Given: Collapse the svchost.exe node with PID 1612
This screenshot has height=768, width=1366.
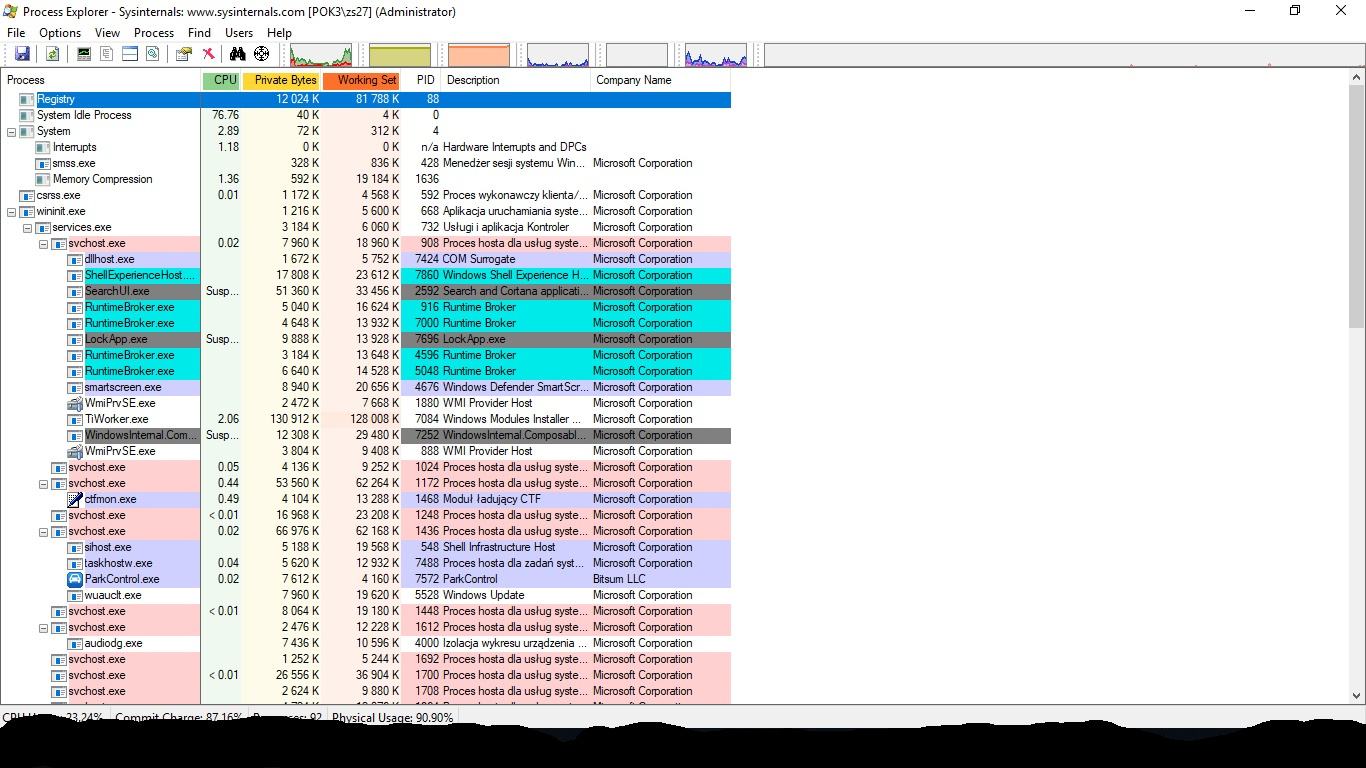Looking at the screenshot, I should pos(44,627).
